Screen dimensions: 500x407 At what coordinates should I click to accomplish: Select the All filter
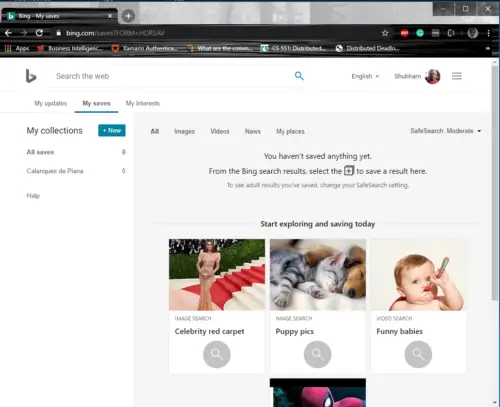155,131
